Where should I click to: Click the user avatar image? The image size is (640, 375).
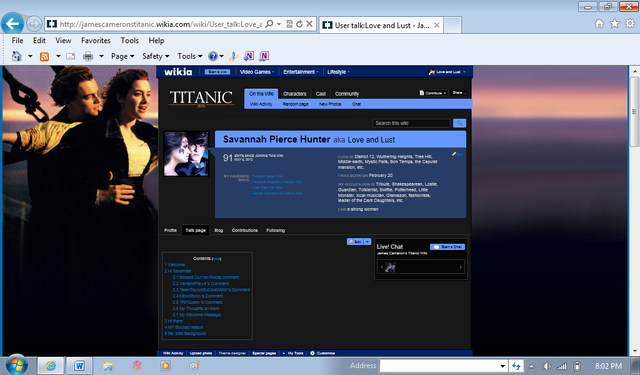click(x=186, y=154)
